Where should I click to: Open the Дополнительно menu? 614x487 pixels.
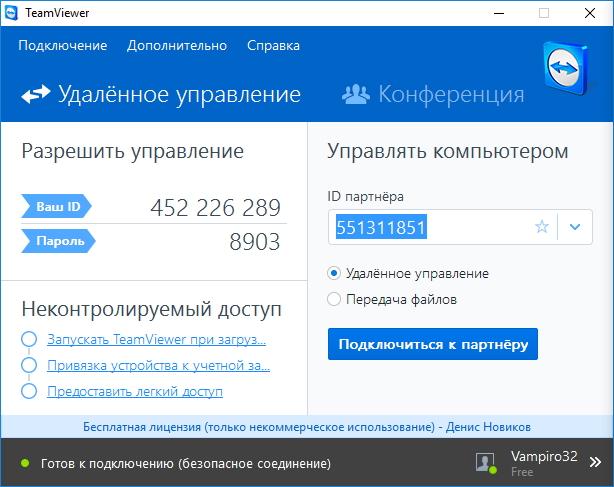[177, 46]
